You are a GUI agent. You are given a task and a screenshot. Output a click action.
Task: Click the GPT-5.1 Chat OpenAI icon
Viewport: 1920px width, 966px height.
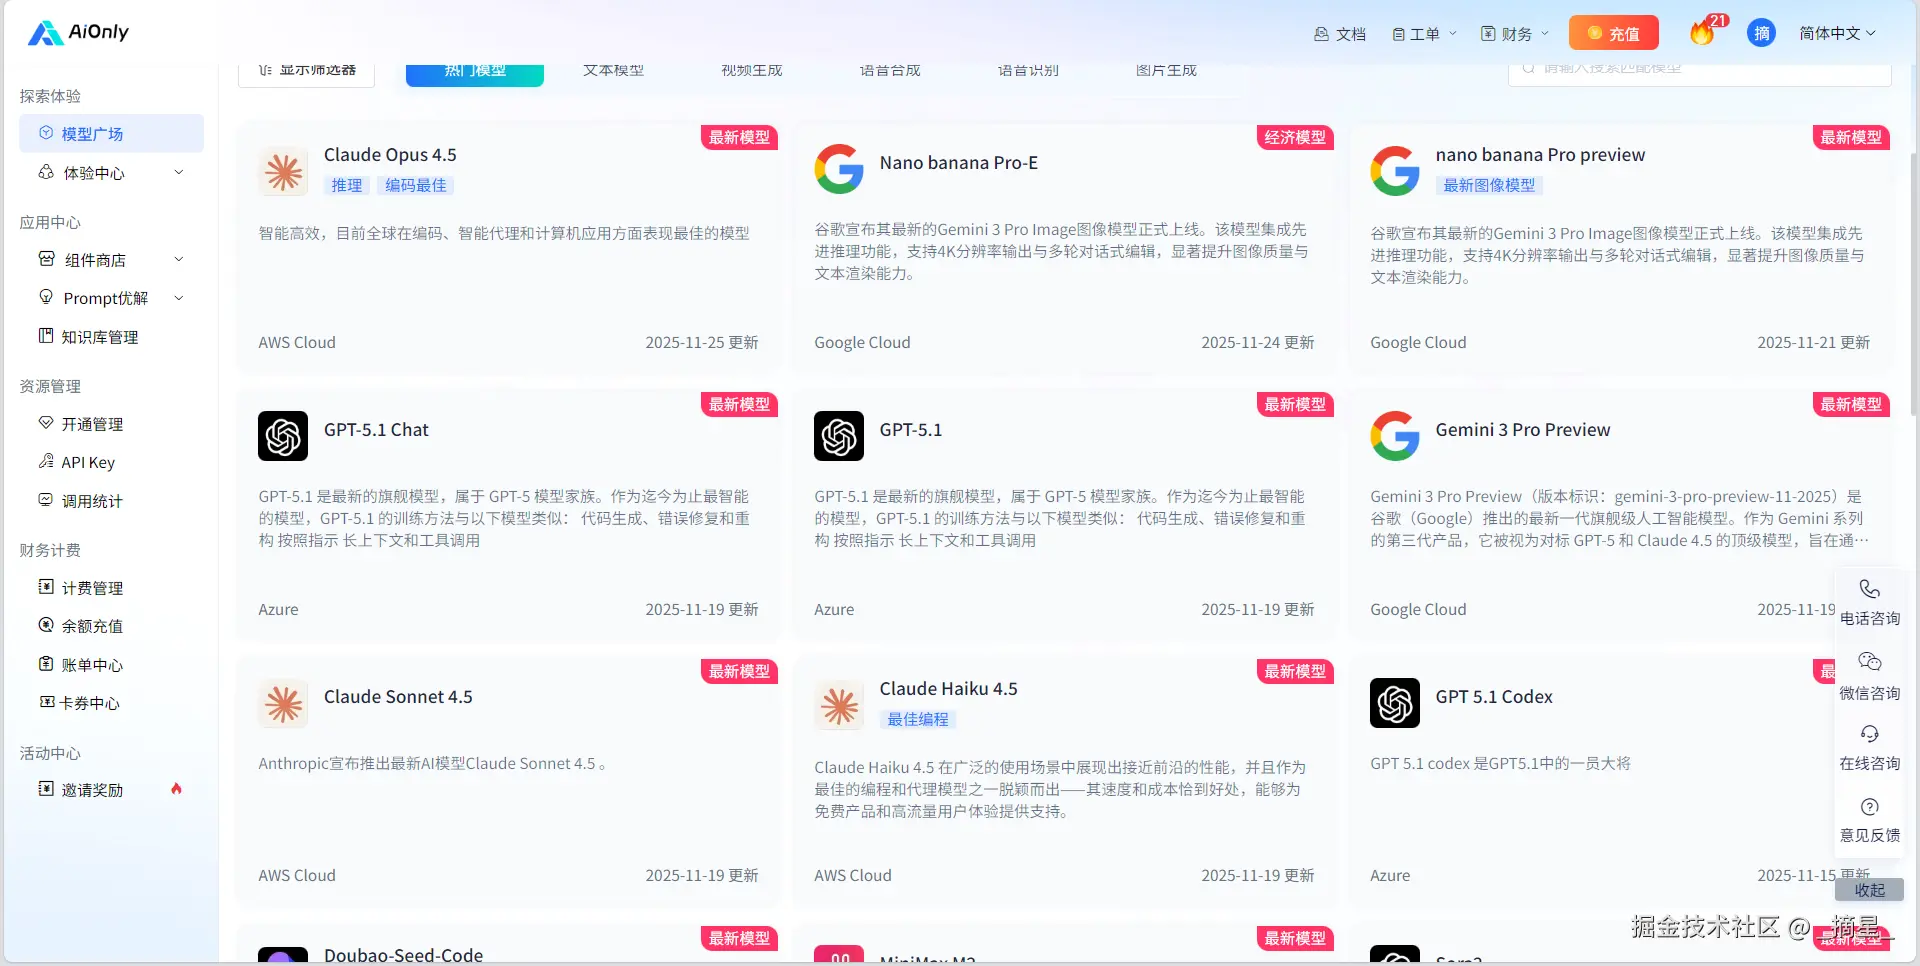(283, 436)
